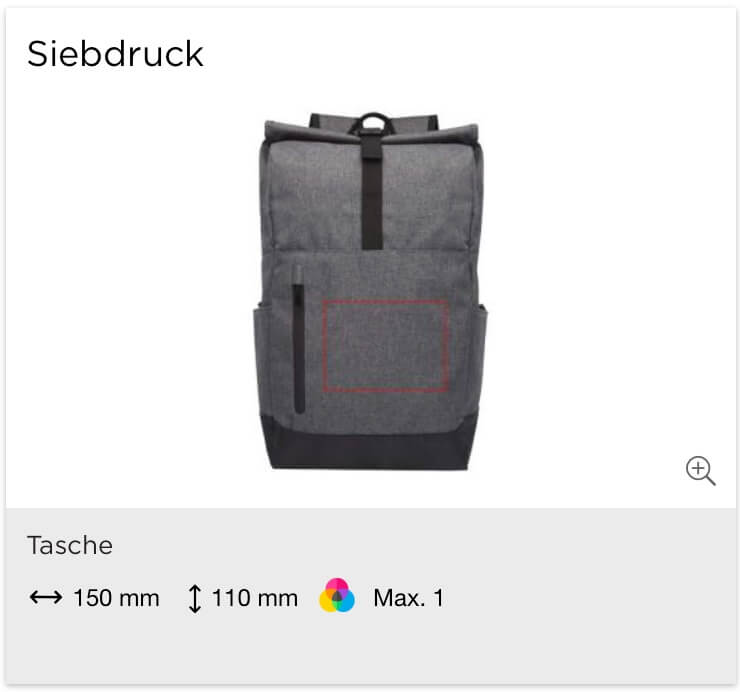740x692 pixels.
Task: Click the backpack's top carry handle
Action: click(x=372, y=121)
